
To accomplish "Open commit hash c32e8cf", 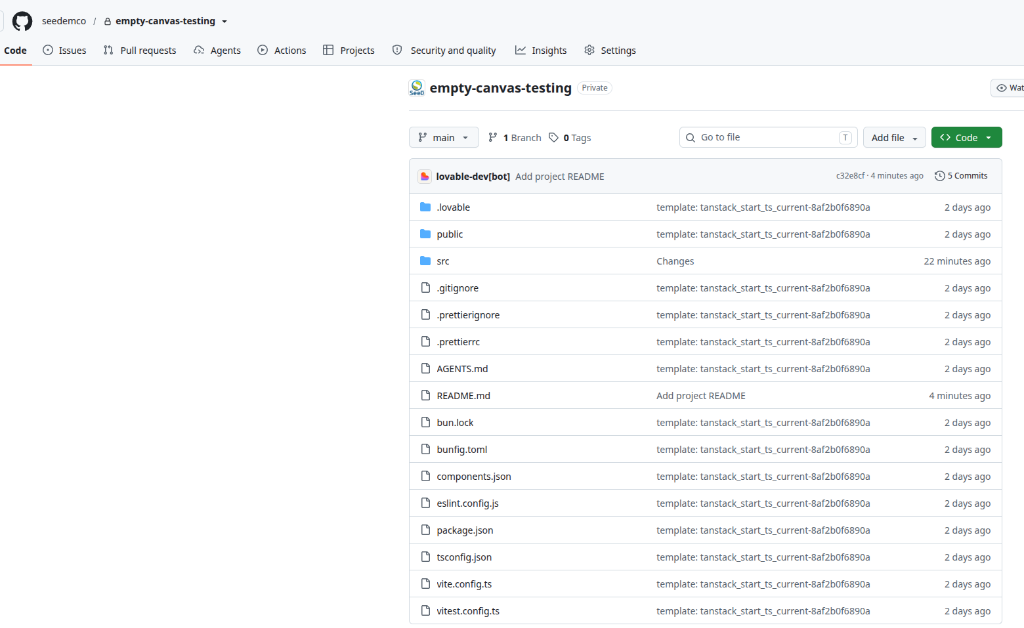I will 850,176.
